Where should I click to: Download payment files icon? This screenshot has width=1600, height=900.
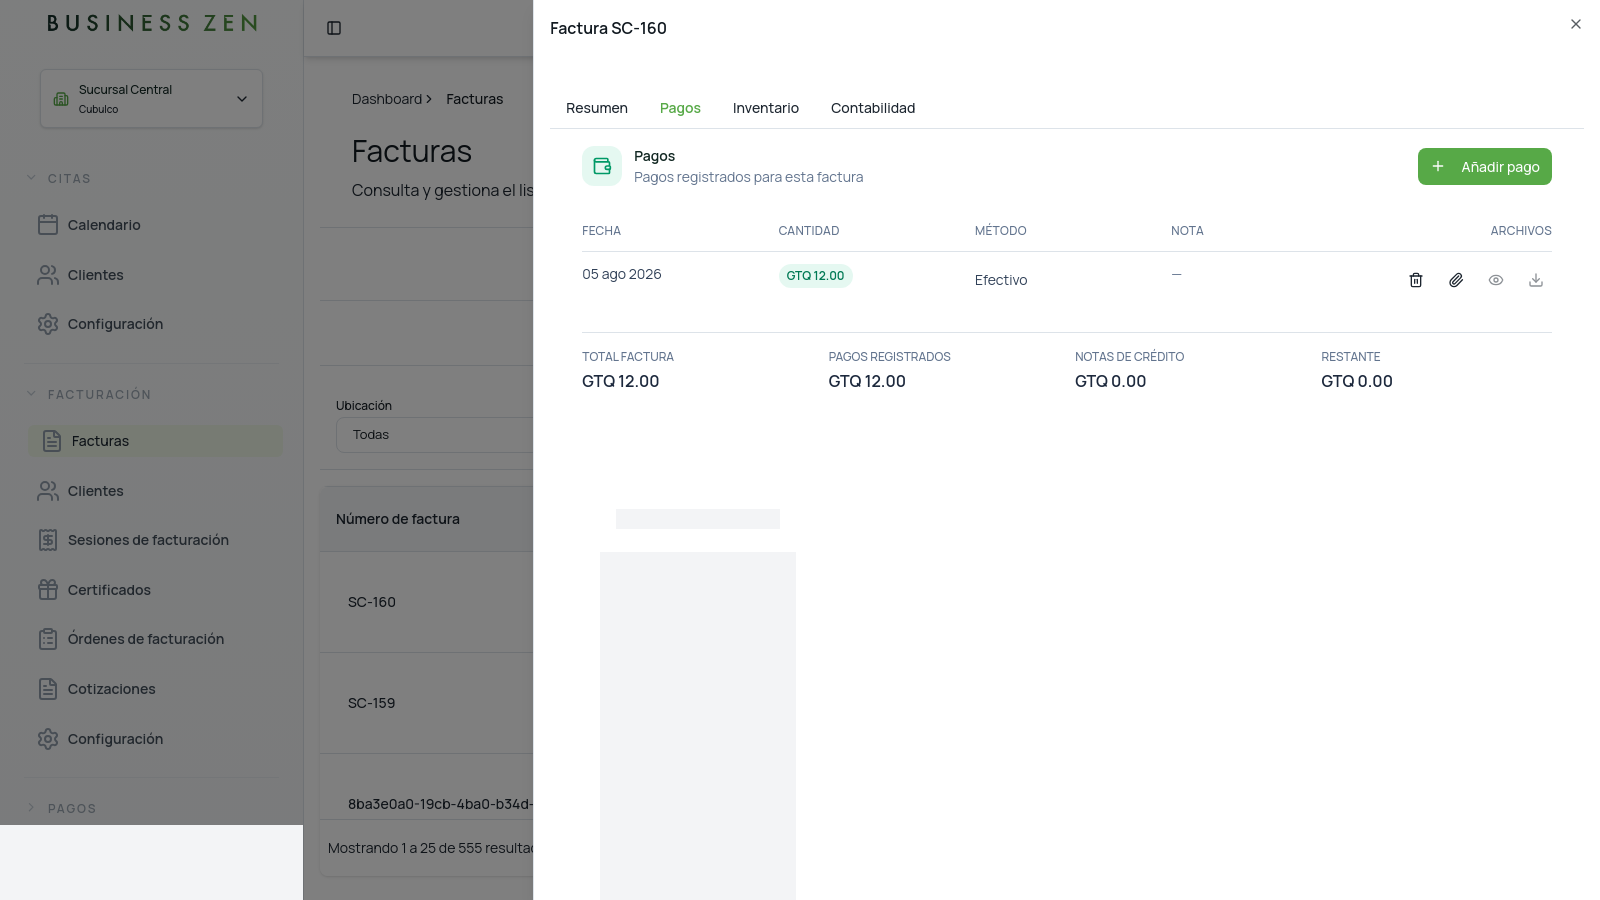(1536, 280)
